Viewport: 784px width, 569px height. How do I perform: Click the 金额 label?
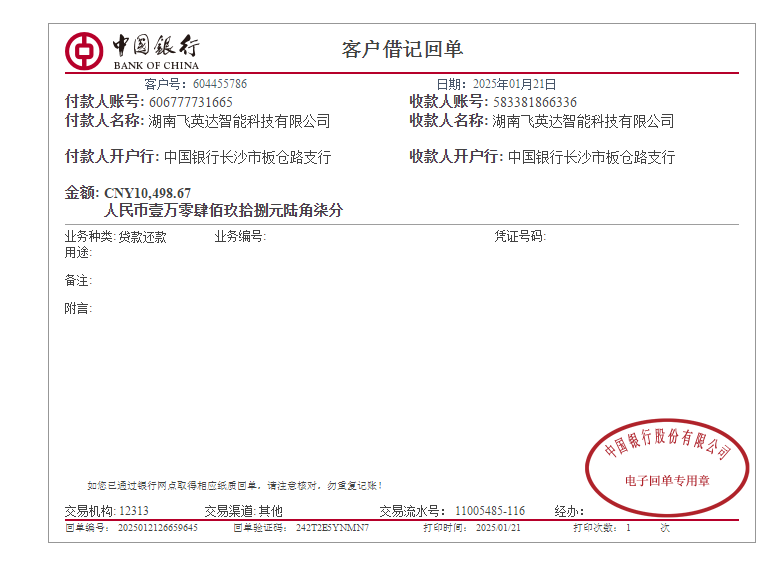click(x=82, y=193)
